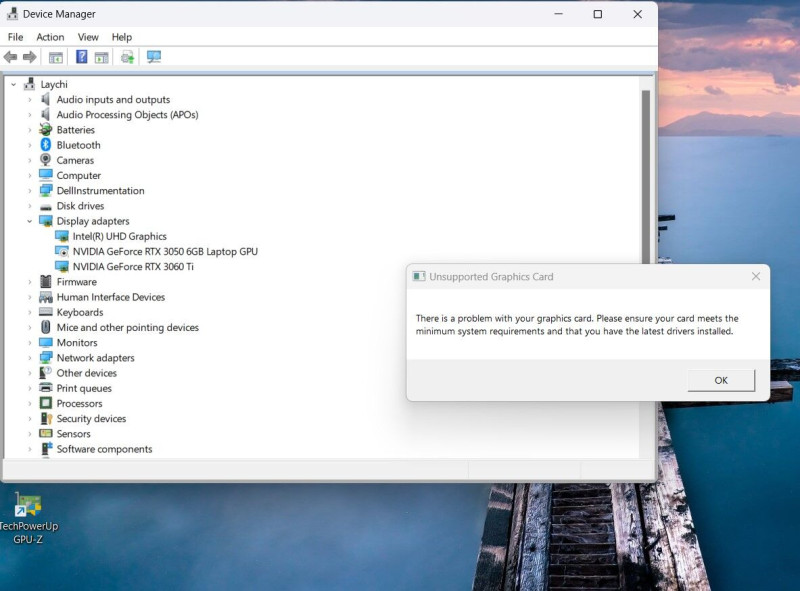
Task: Click the Laychi computer root icon
Action: click(x=30, y=84)
